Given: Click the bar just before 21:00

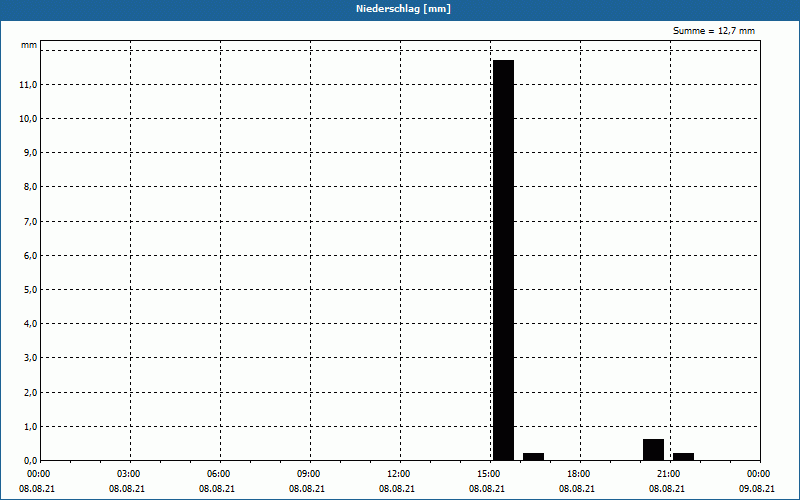Looking at the screenshot, I should tap(653, 449).
